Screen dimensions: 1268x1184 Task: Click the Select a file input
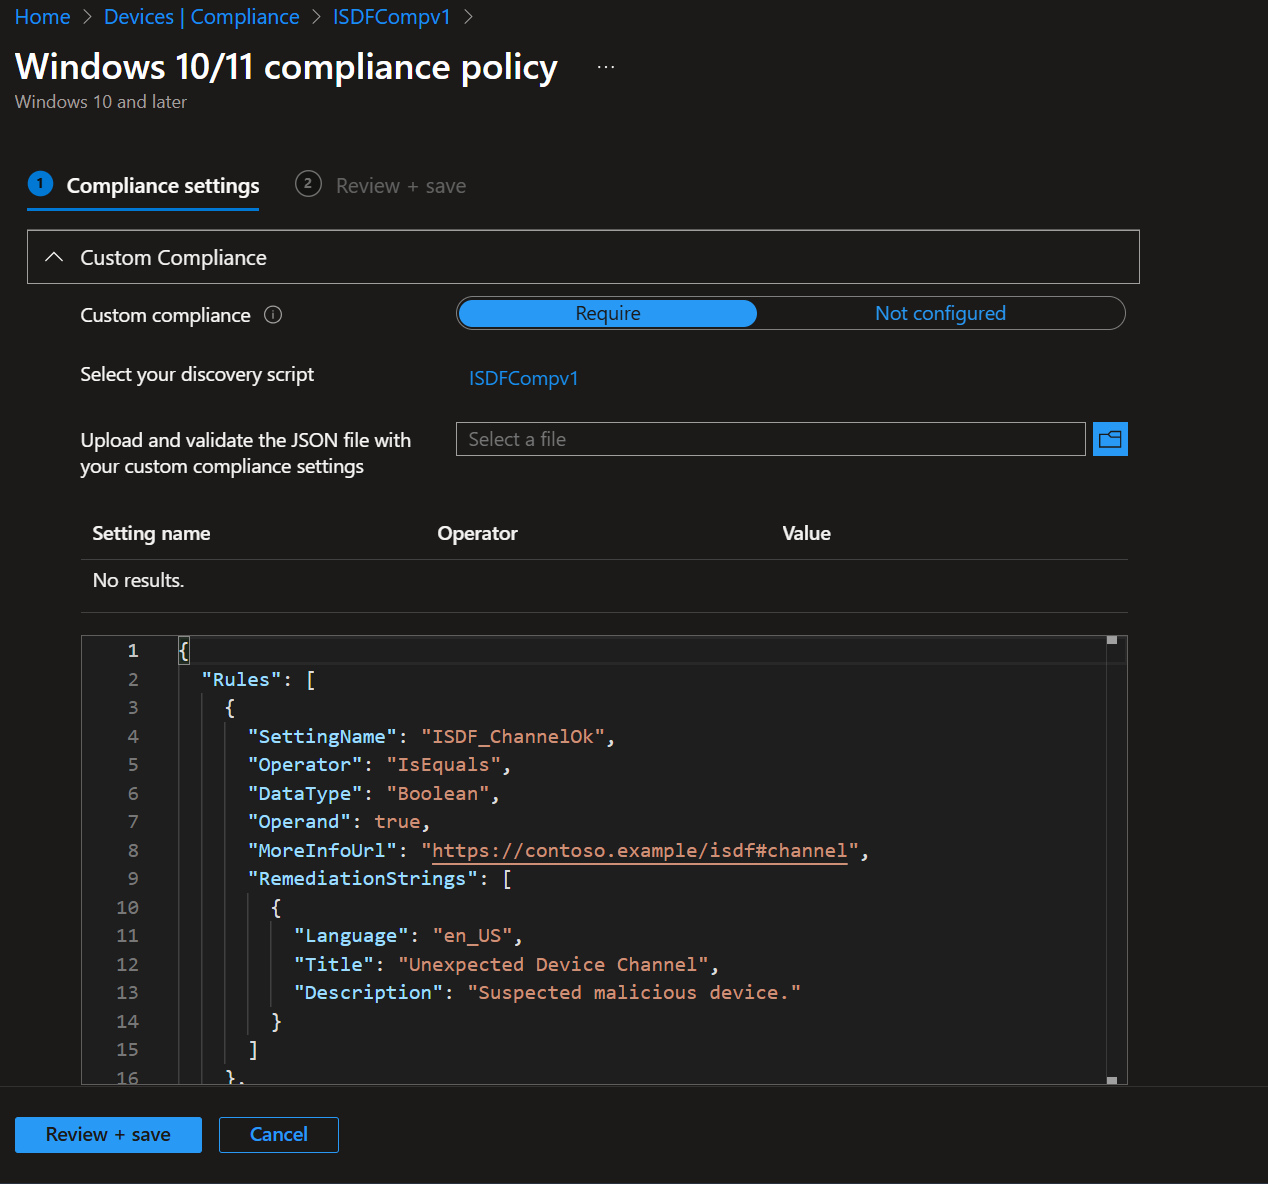(x=771, y=439)
